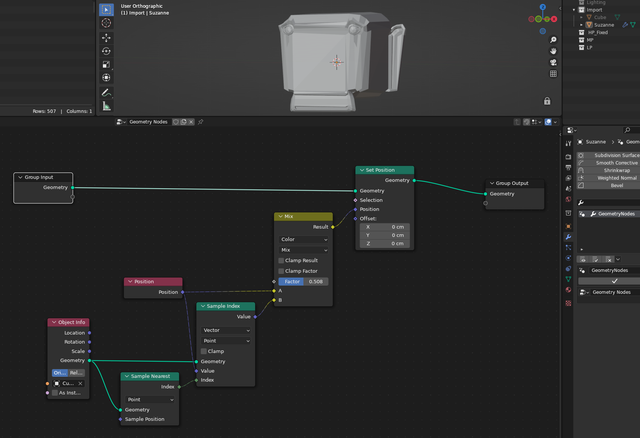Select the Measure ruler tool

click(x=106, y=106)
